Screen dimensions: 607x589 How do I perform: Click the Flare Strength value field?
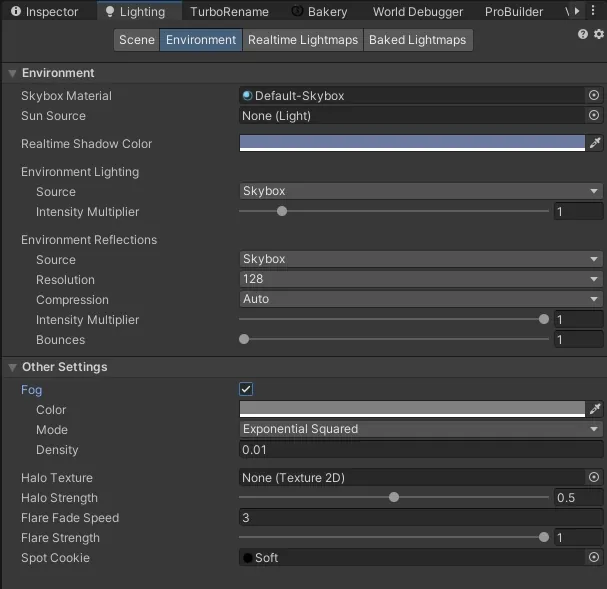click(578, 538)
